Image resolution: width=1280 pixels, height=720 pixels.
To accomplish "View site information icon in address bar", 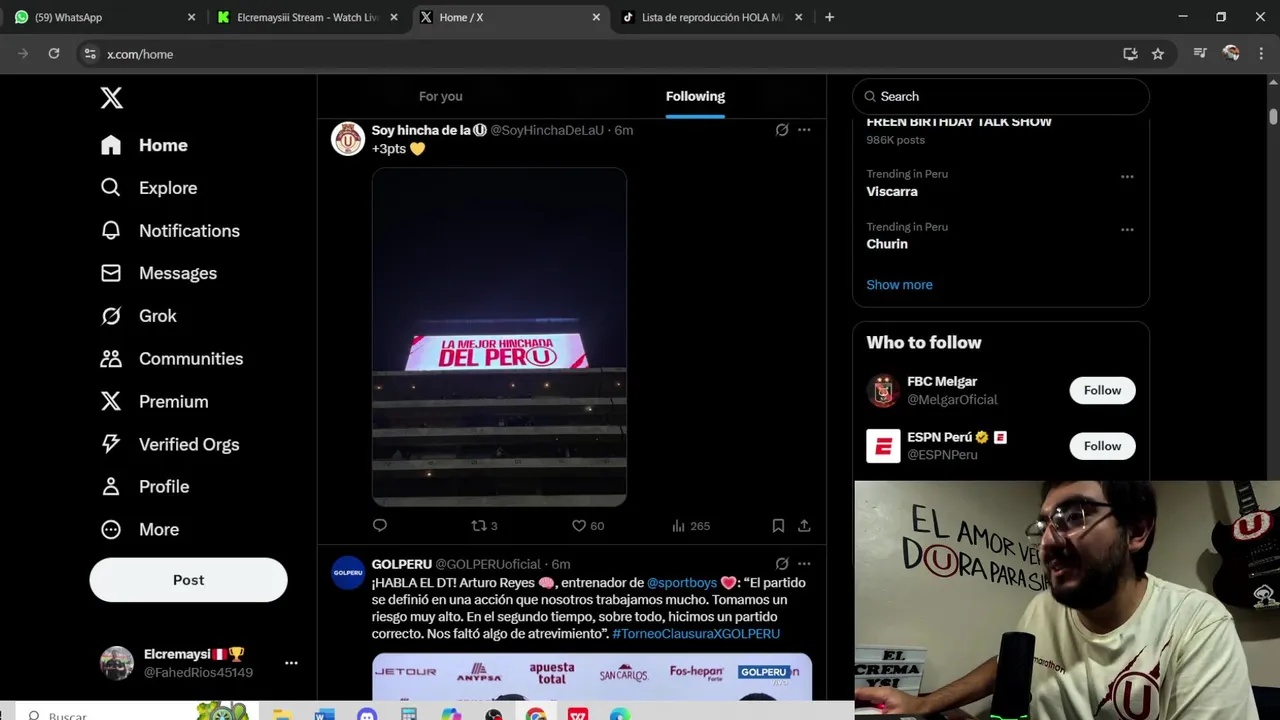I will [90, 54].
